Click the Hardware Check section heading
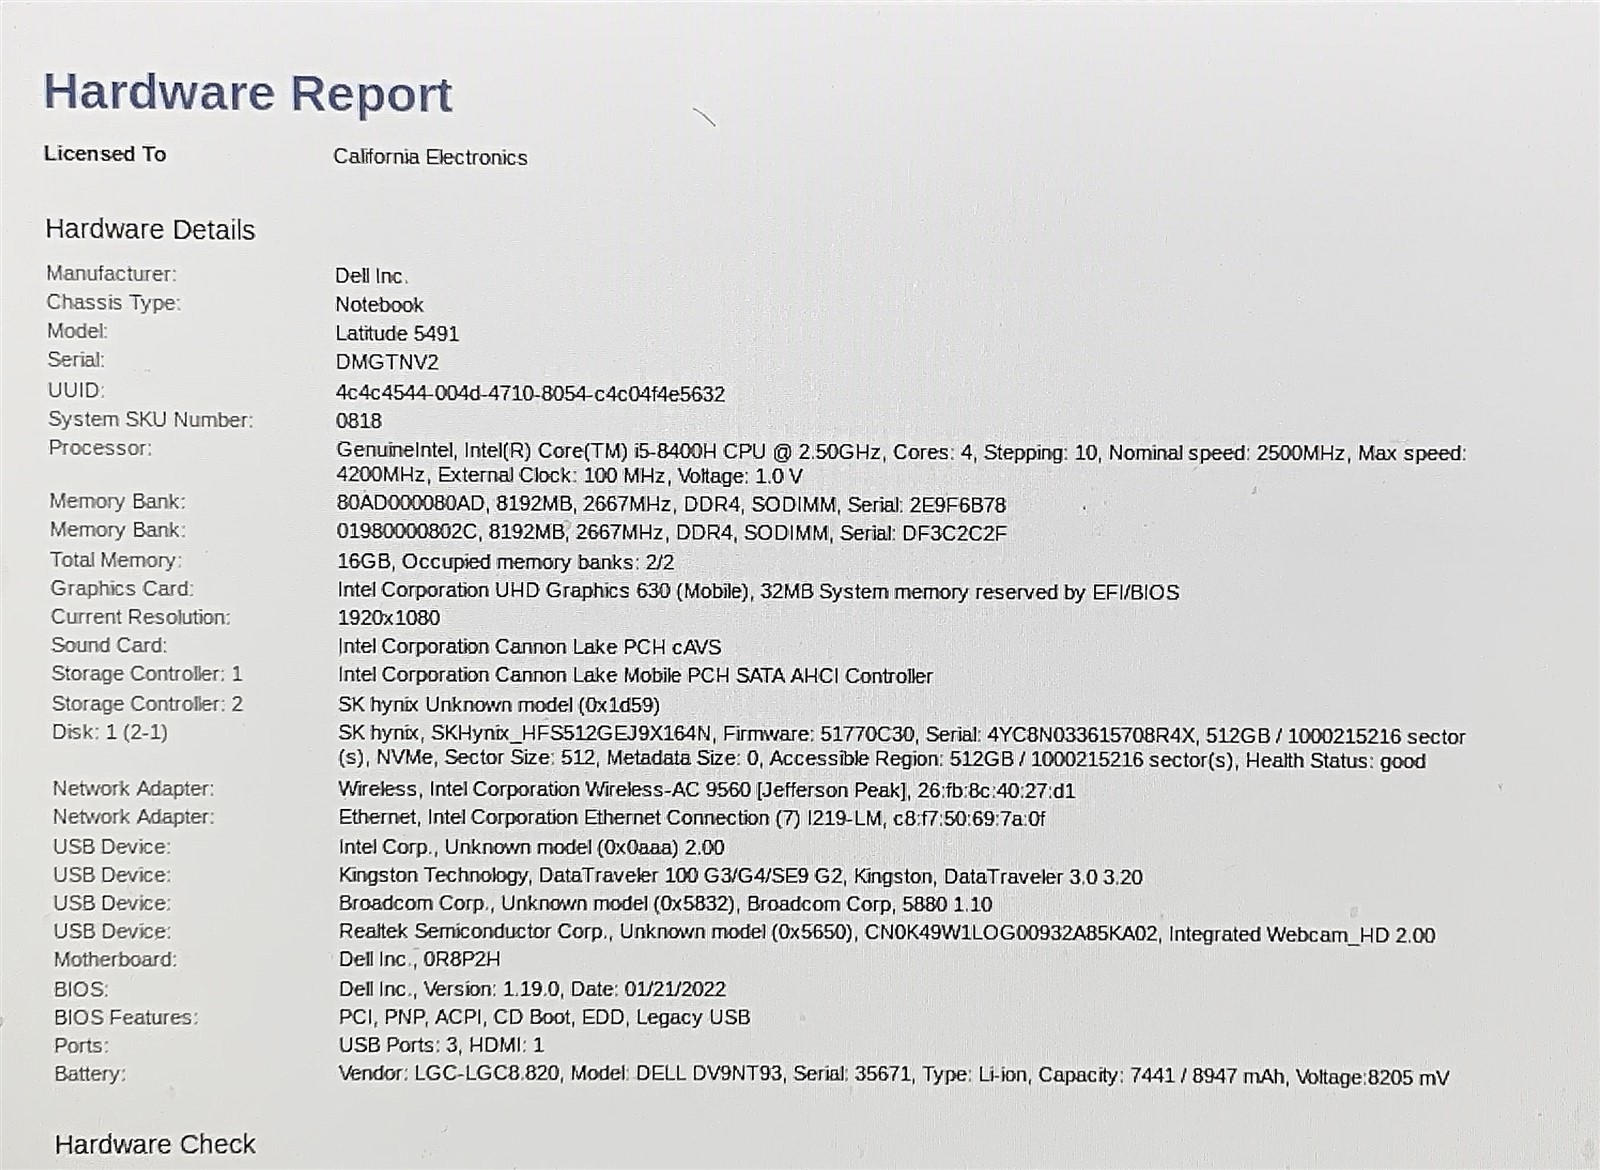This screenshot has width=1600, height=1170. (x=155, y=1144)
